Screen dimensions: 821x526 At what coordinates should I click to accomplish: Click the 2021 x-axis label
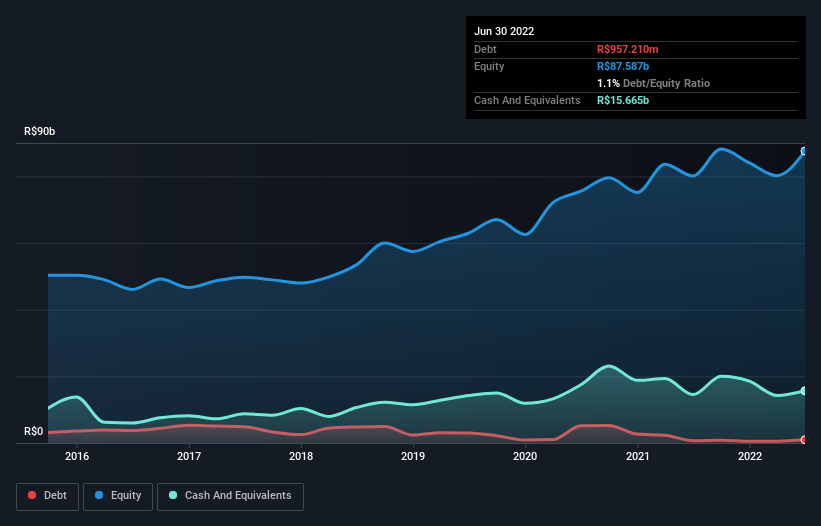(638, 456)
